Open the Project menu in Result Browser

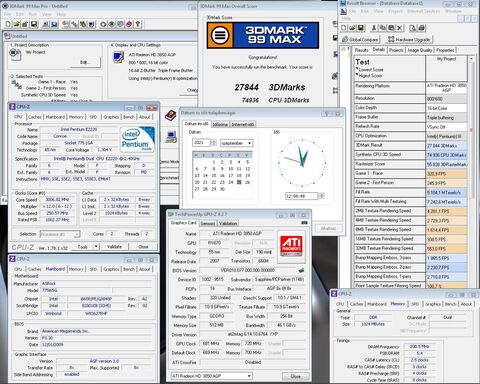click(395, 11)
